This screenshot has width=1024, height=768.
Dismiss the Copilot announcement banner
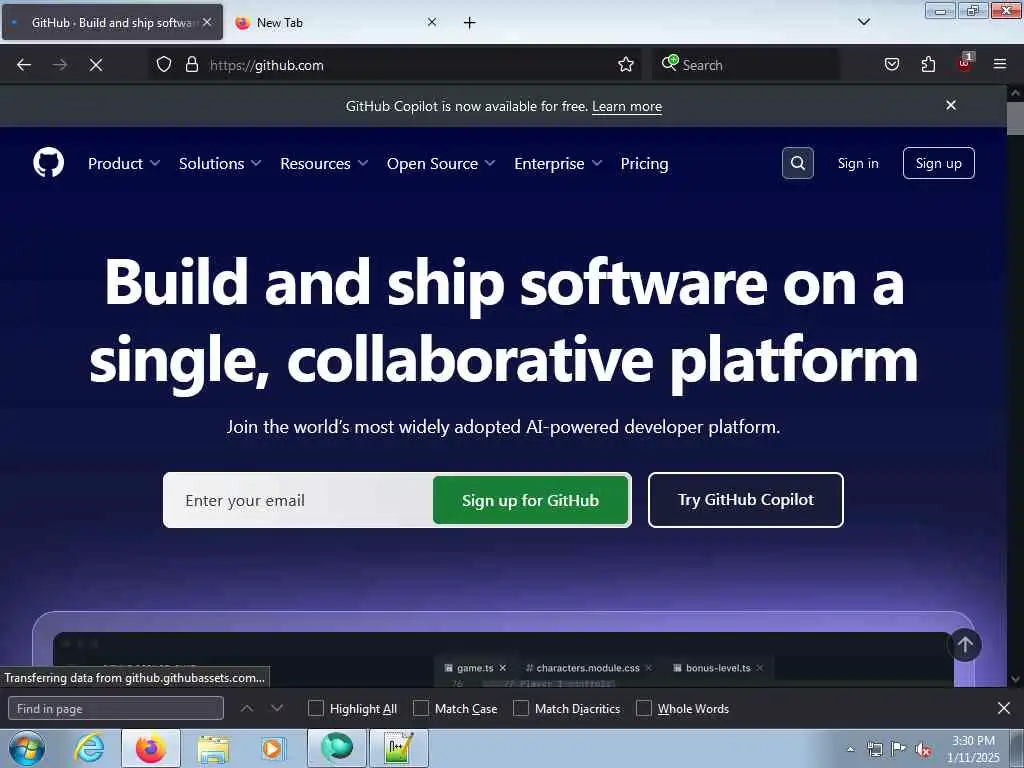coord(951,105)
